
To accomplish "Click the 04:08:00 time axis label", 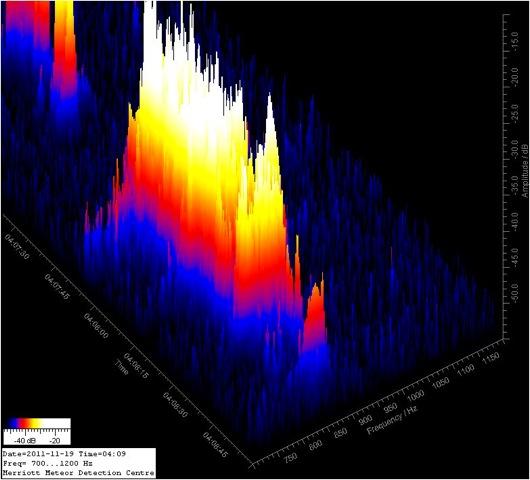I will [x=96, y=326].
